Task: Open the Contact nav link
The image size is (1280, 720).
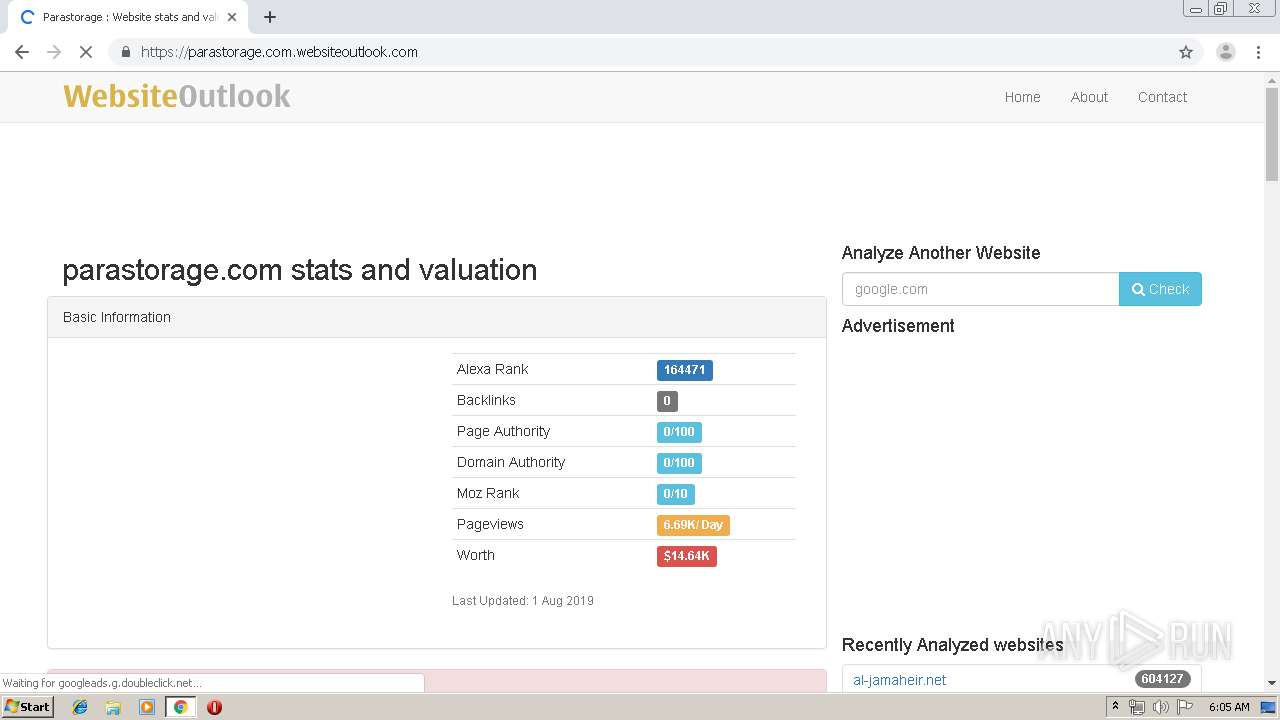Action: pos(1162,97)
